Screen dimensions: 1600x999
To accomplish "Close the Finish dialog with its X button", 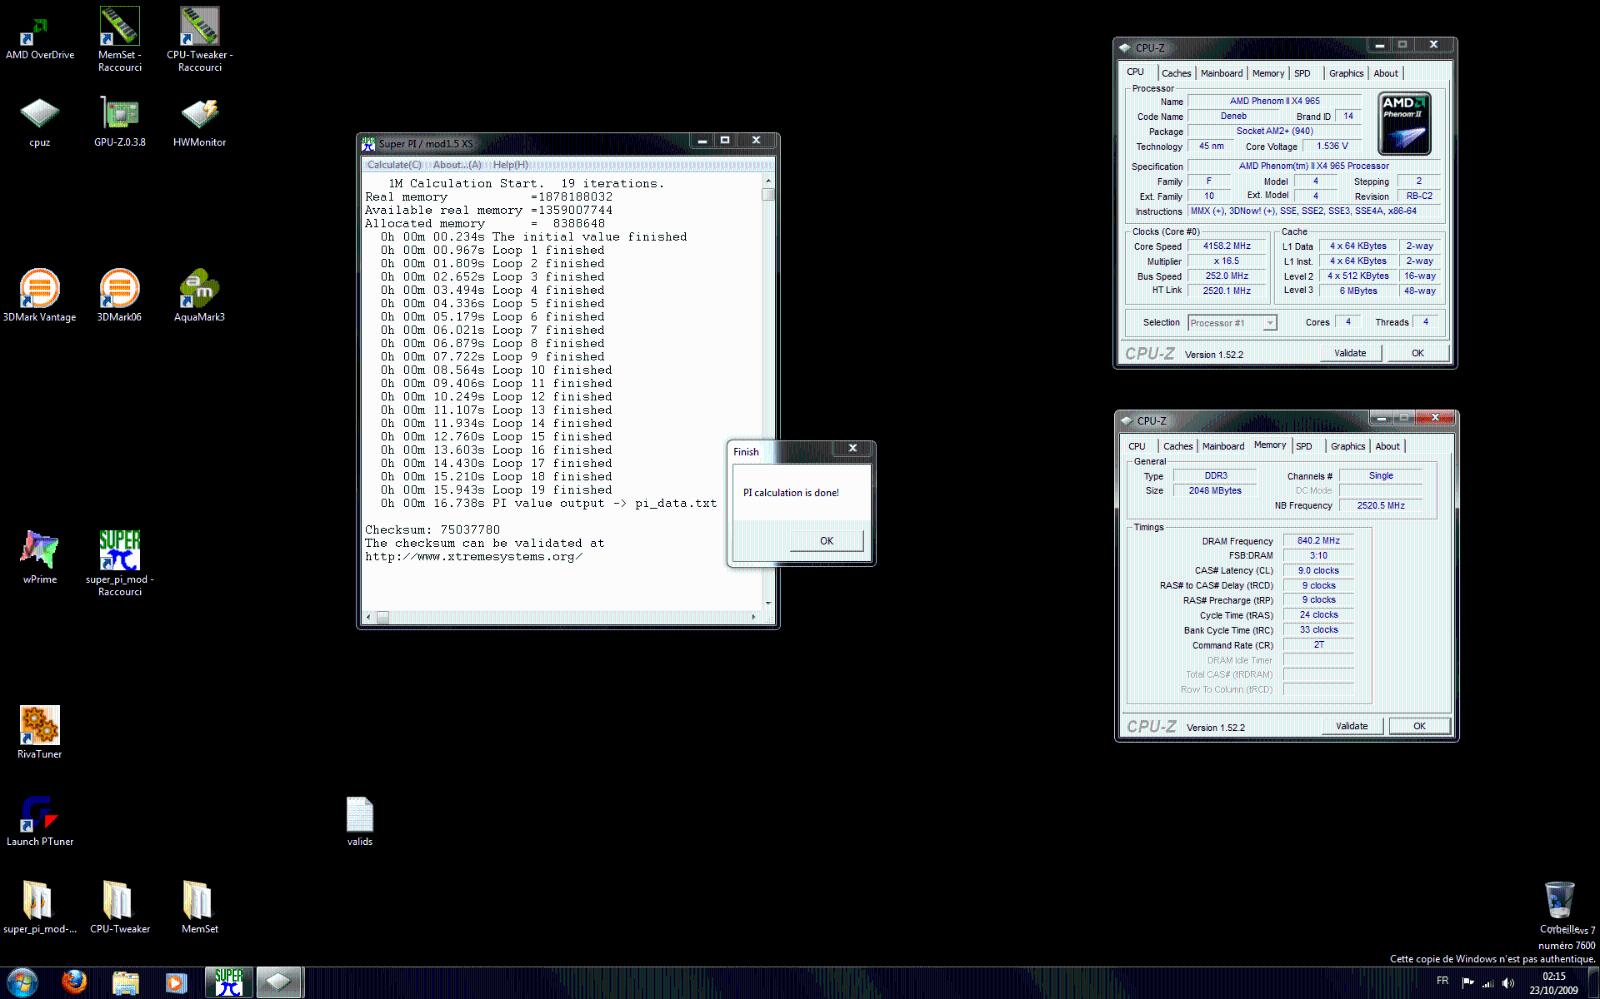I will tap(853, 448).
